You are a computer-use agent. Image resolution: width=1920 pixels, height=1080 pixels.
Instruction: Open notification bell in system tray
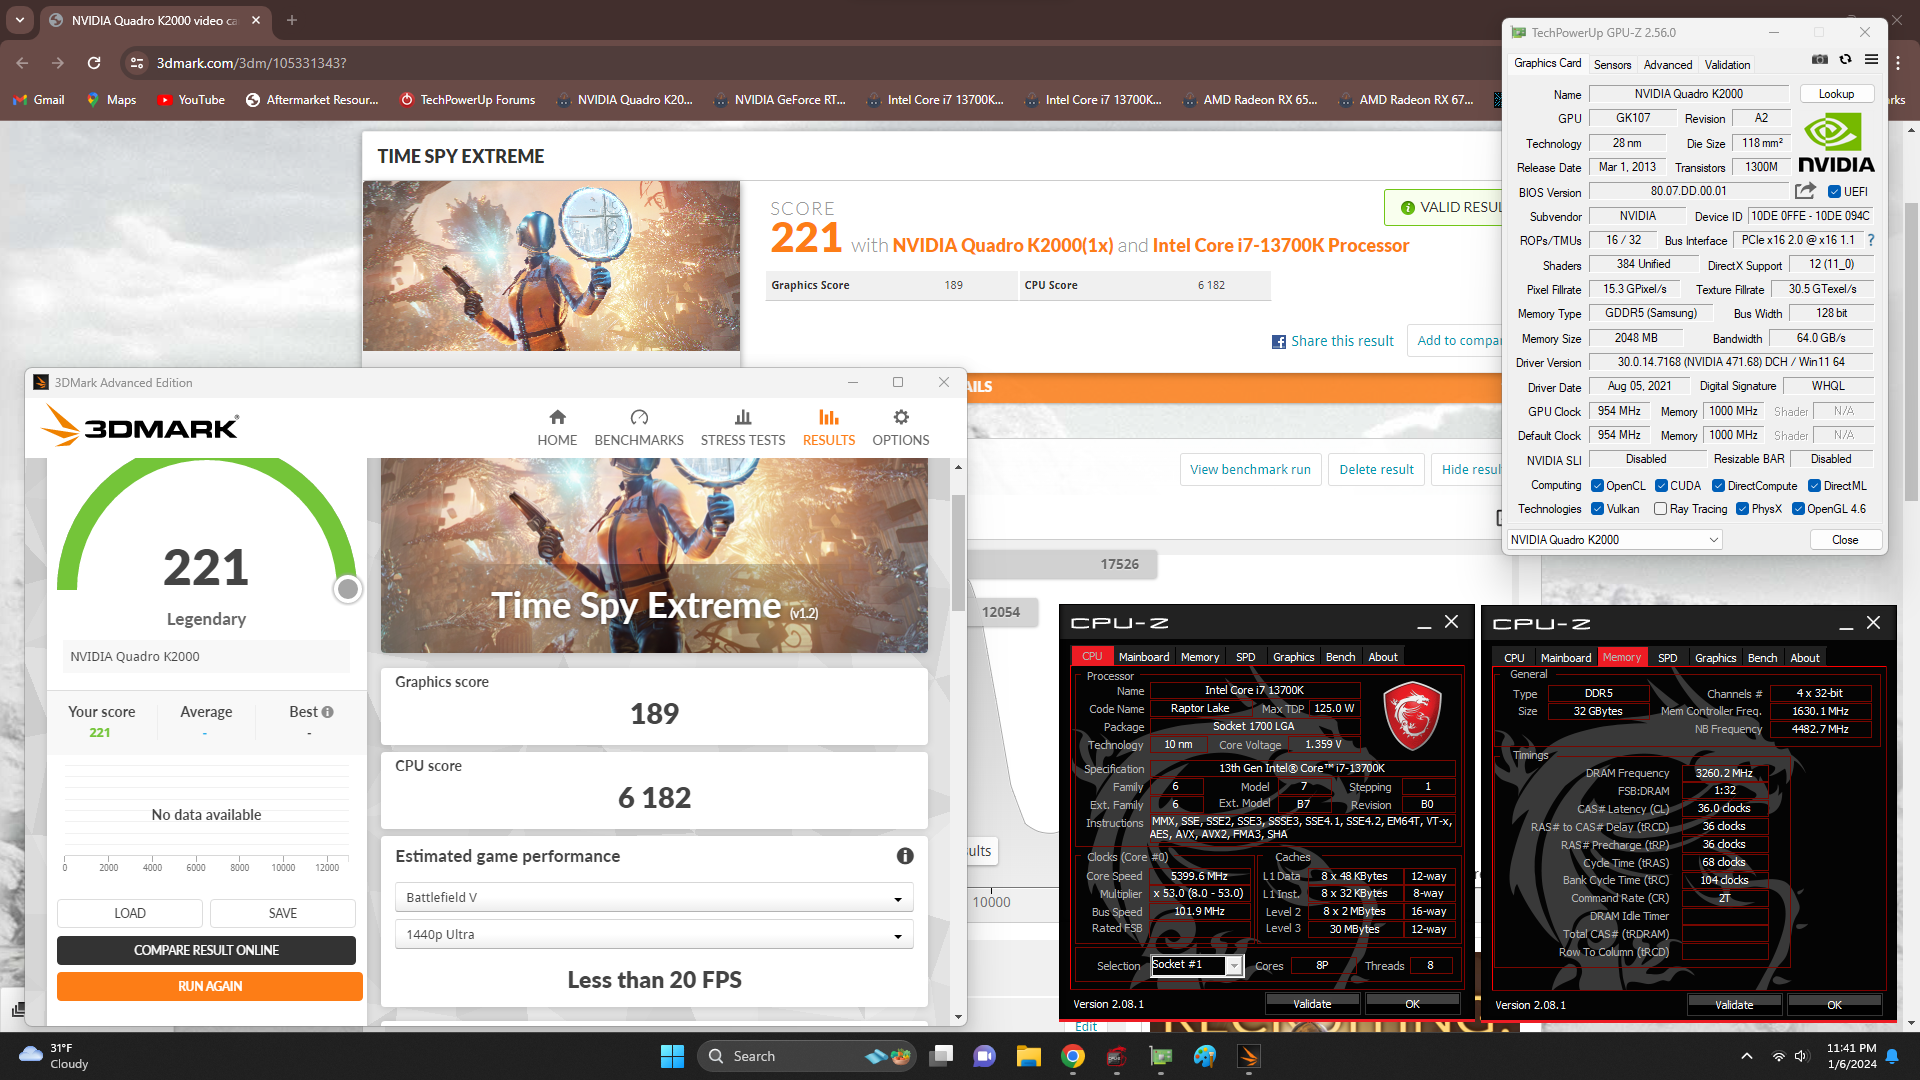coord(1892,1056)
